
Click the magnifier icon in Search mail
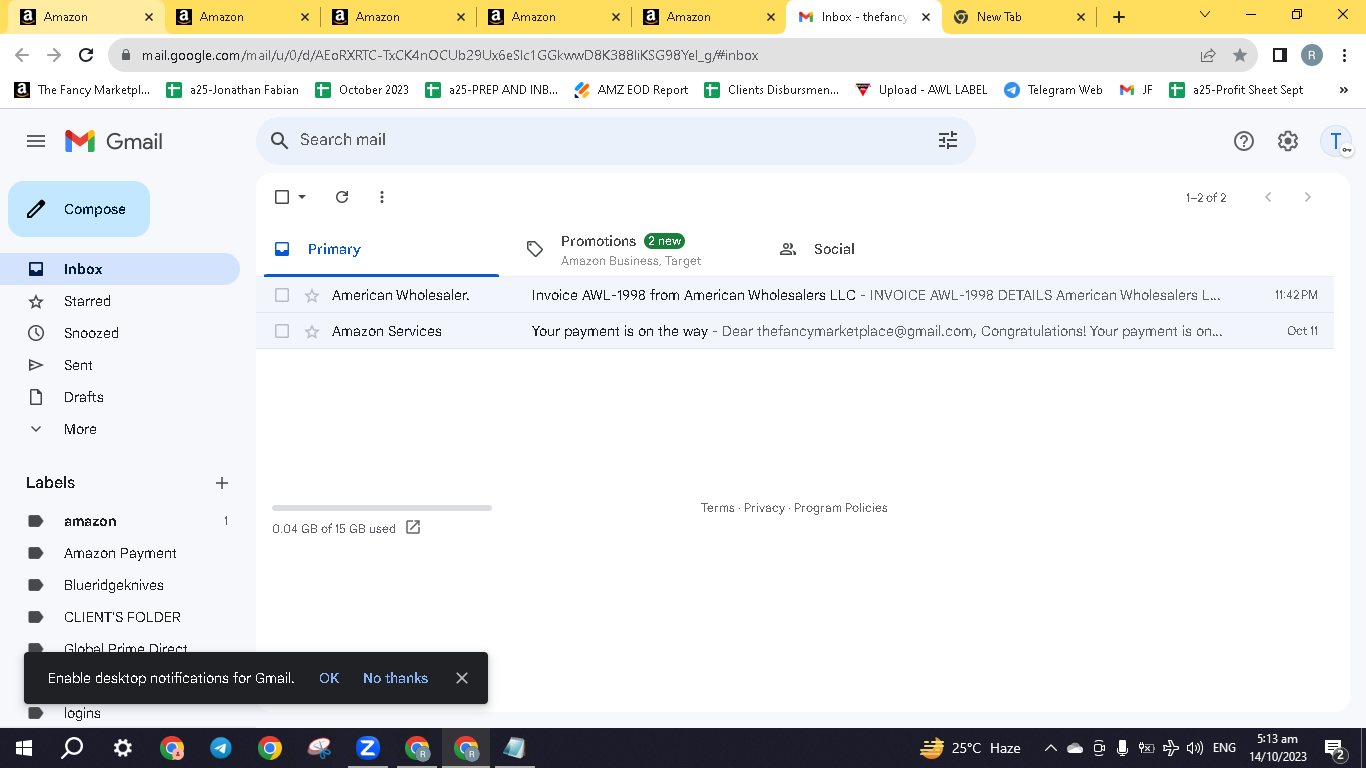click(x=280, y=140)
